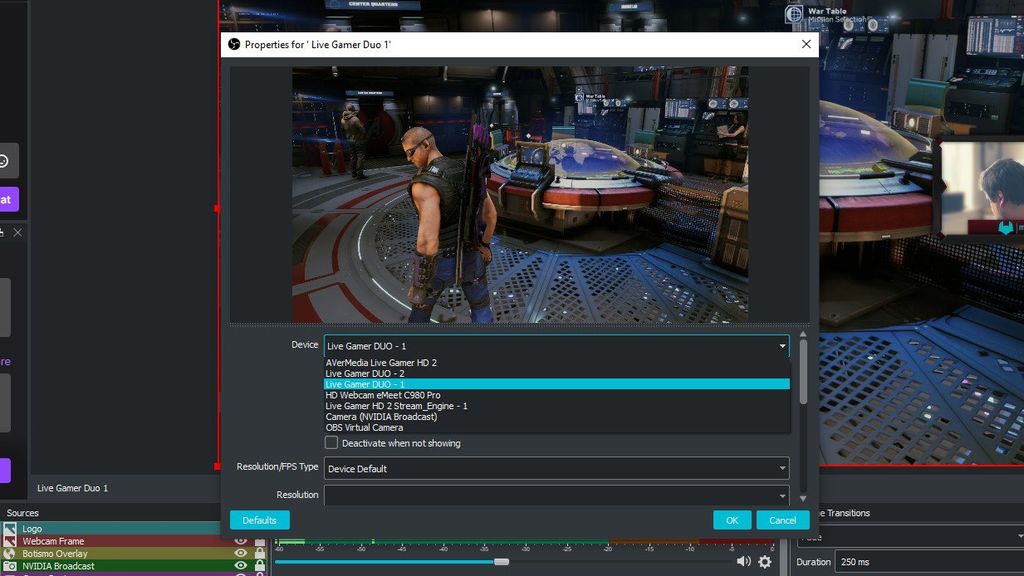Click the Defaults button
This screenshot has width=1024, height=576.
259,519
